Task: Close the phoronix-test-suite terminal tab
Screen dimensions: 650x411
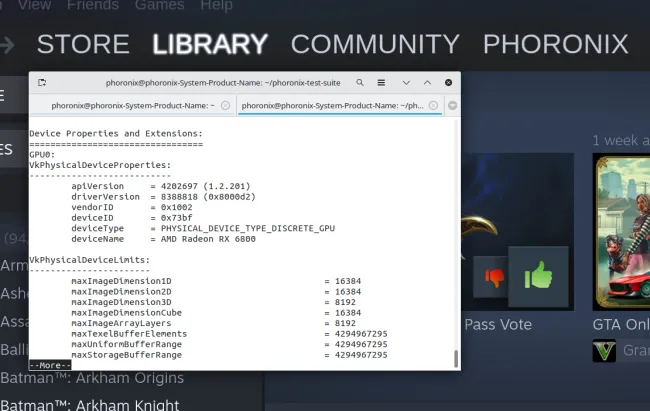Action: click(x=433, y=105)
